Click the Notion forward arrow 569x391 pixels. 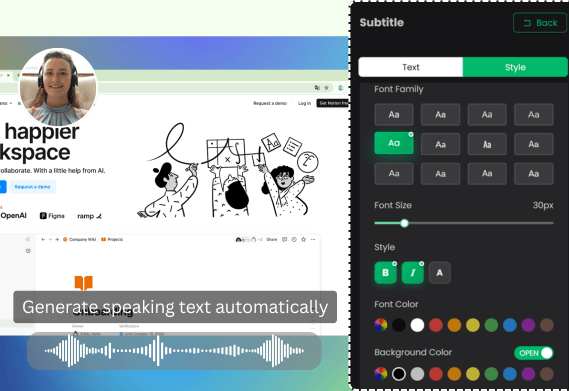[x=50, y=240]
